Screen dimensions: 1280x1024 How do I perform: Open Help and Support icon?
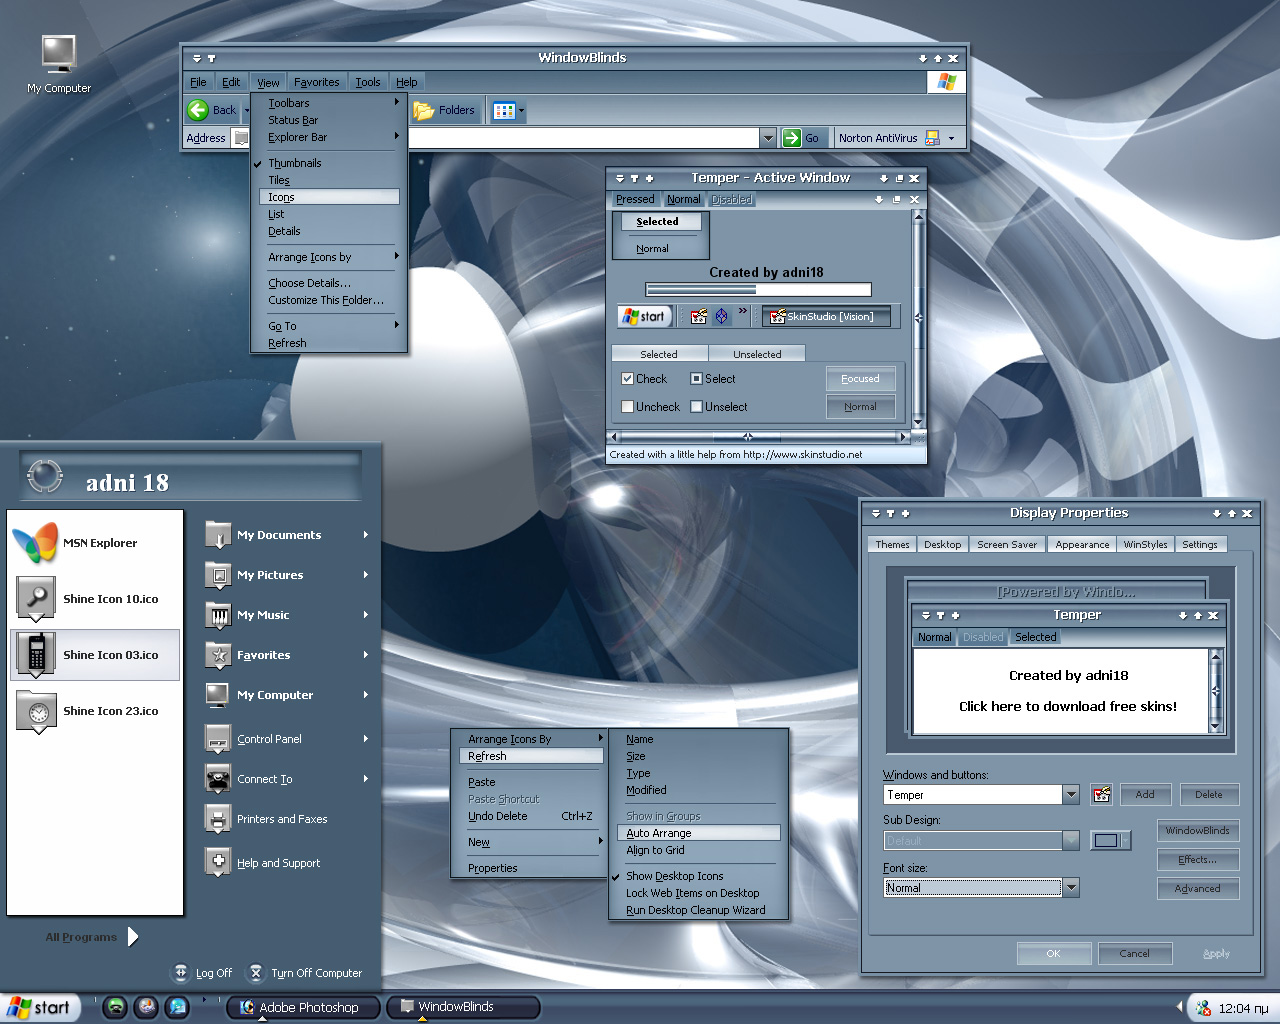[218, 862]
